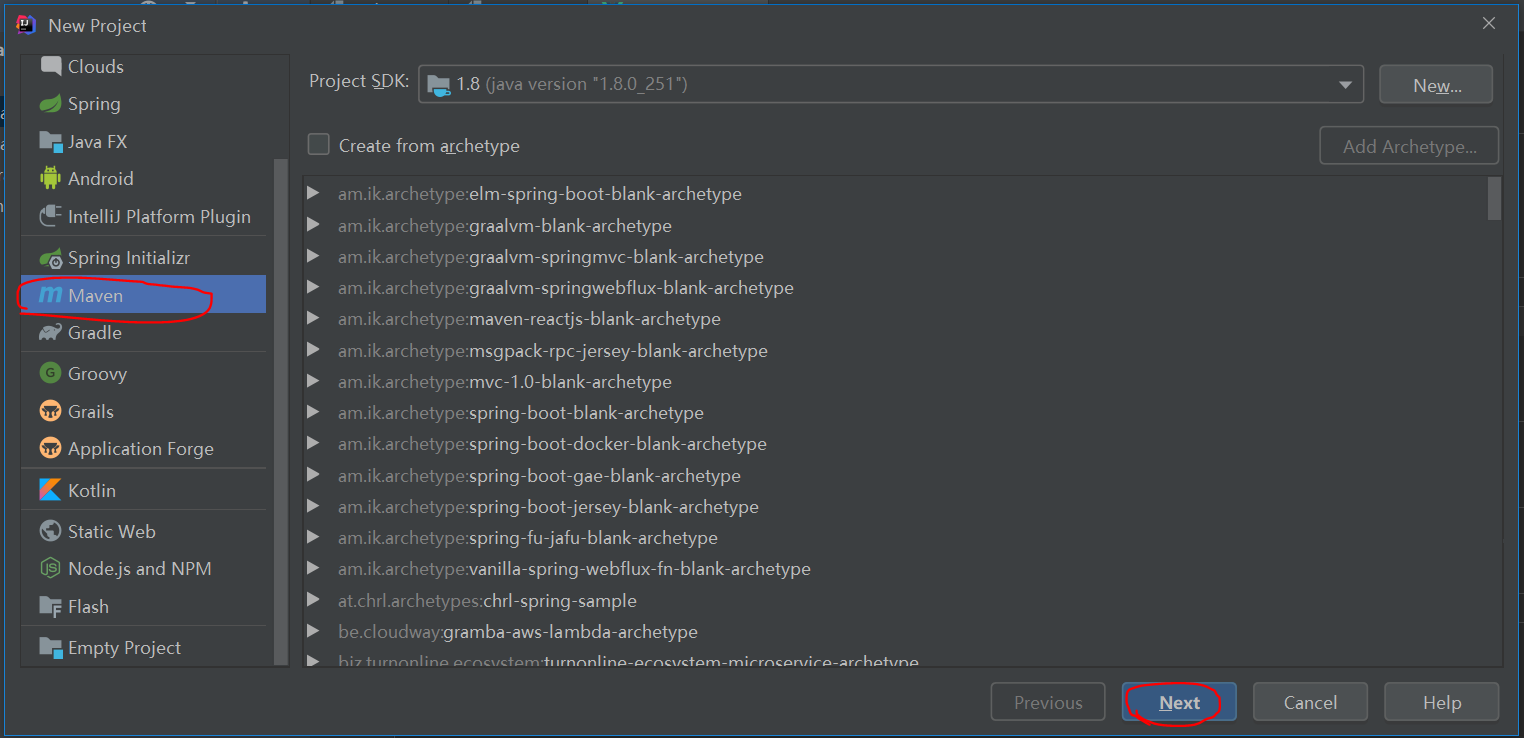Select at.chrl.archetypes:chrl-spring-sample text

pos(487,600)
